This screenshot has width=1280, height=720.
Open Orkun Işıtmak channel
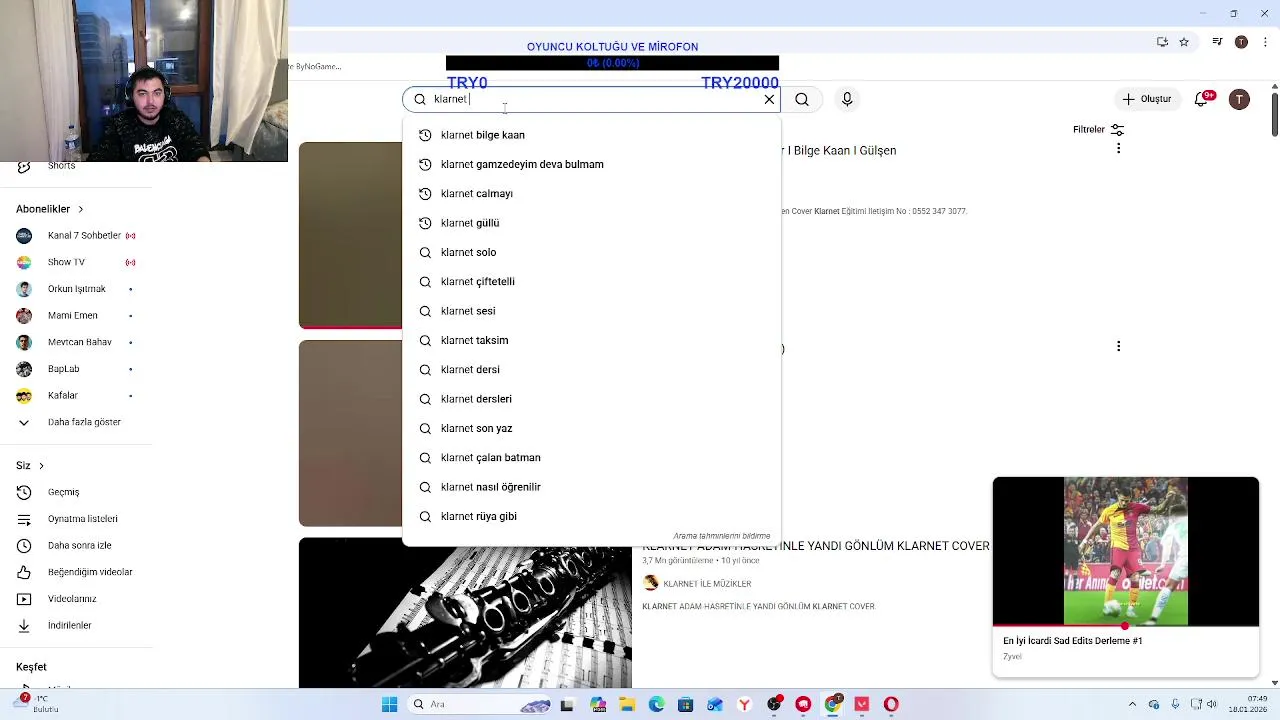tap(76, 289)
